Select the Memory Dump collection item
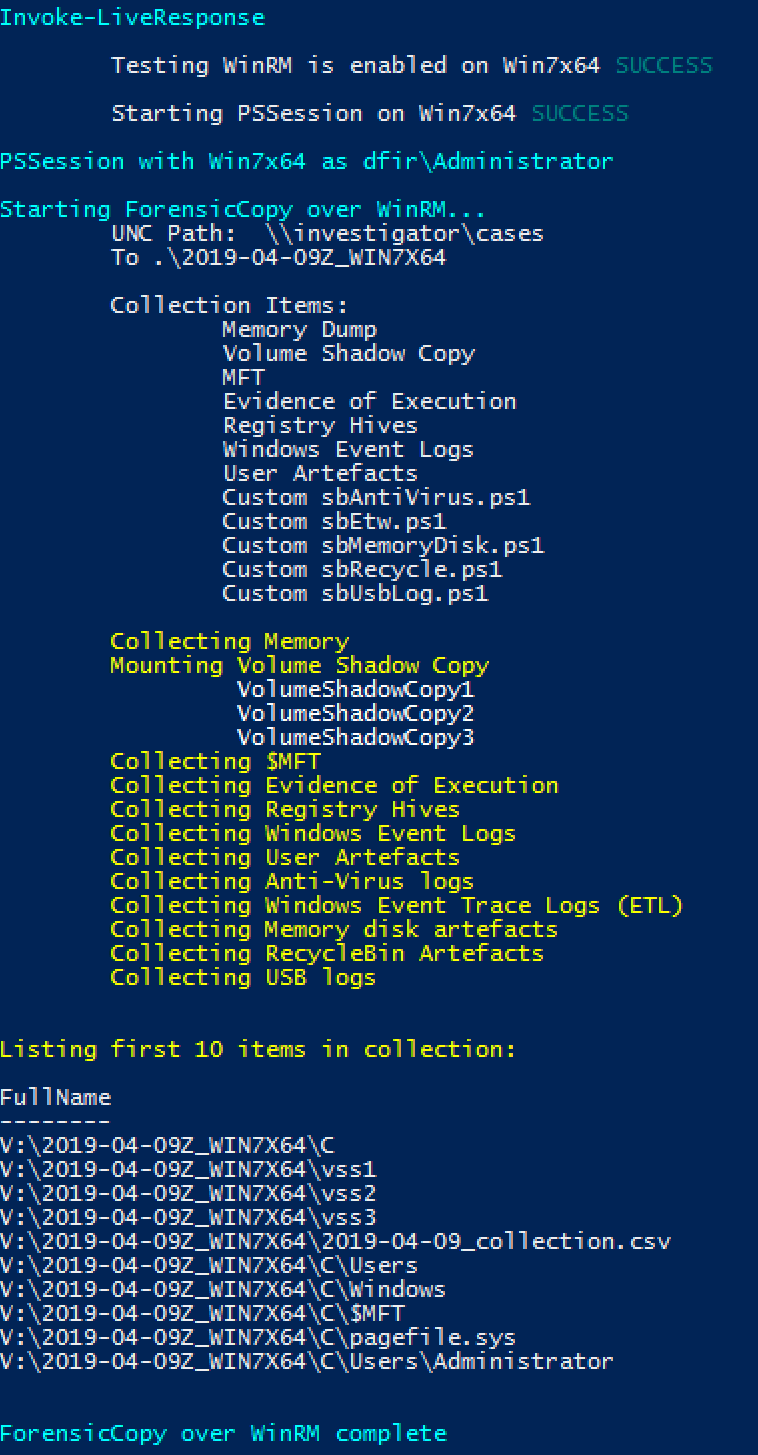The width and height of the screenshot is (758, 1455). click(x=300, y=330)
